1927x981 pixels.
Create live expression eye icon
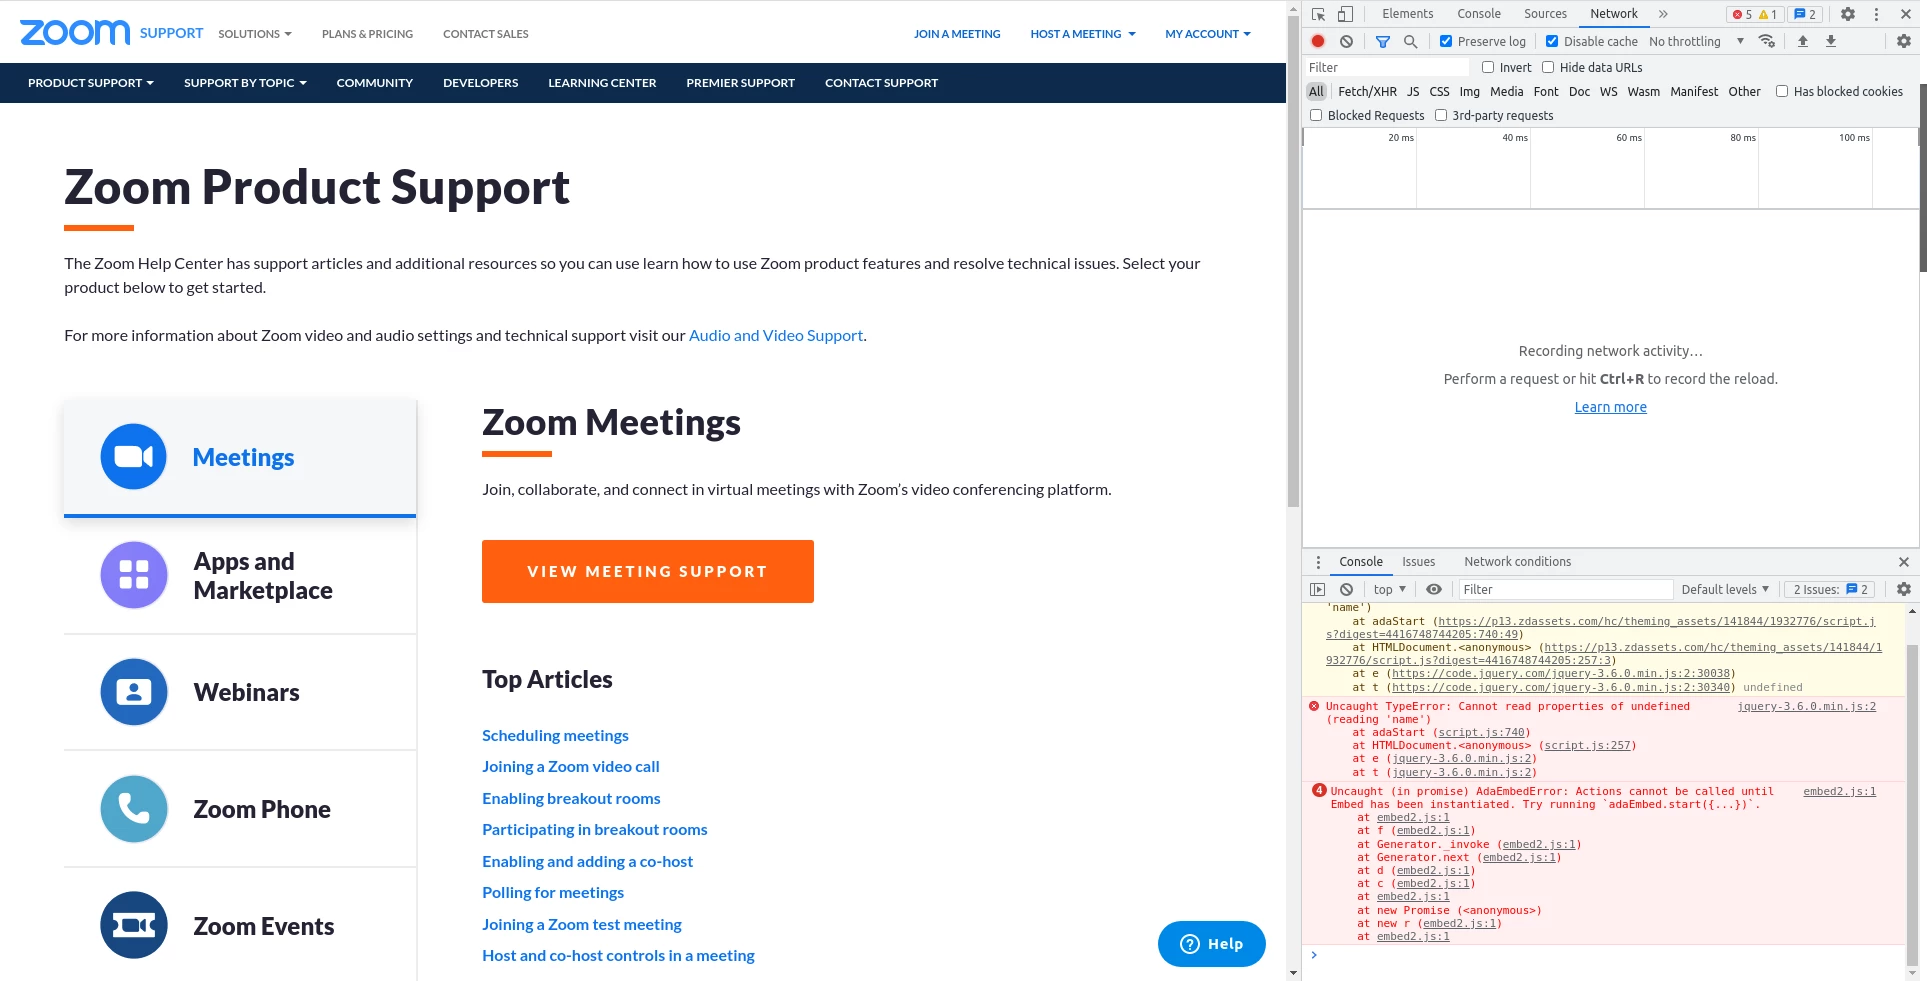1434,589
